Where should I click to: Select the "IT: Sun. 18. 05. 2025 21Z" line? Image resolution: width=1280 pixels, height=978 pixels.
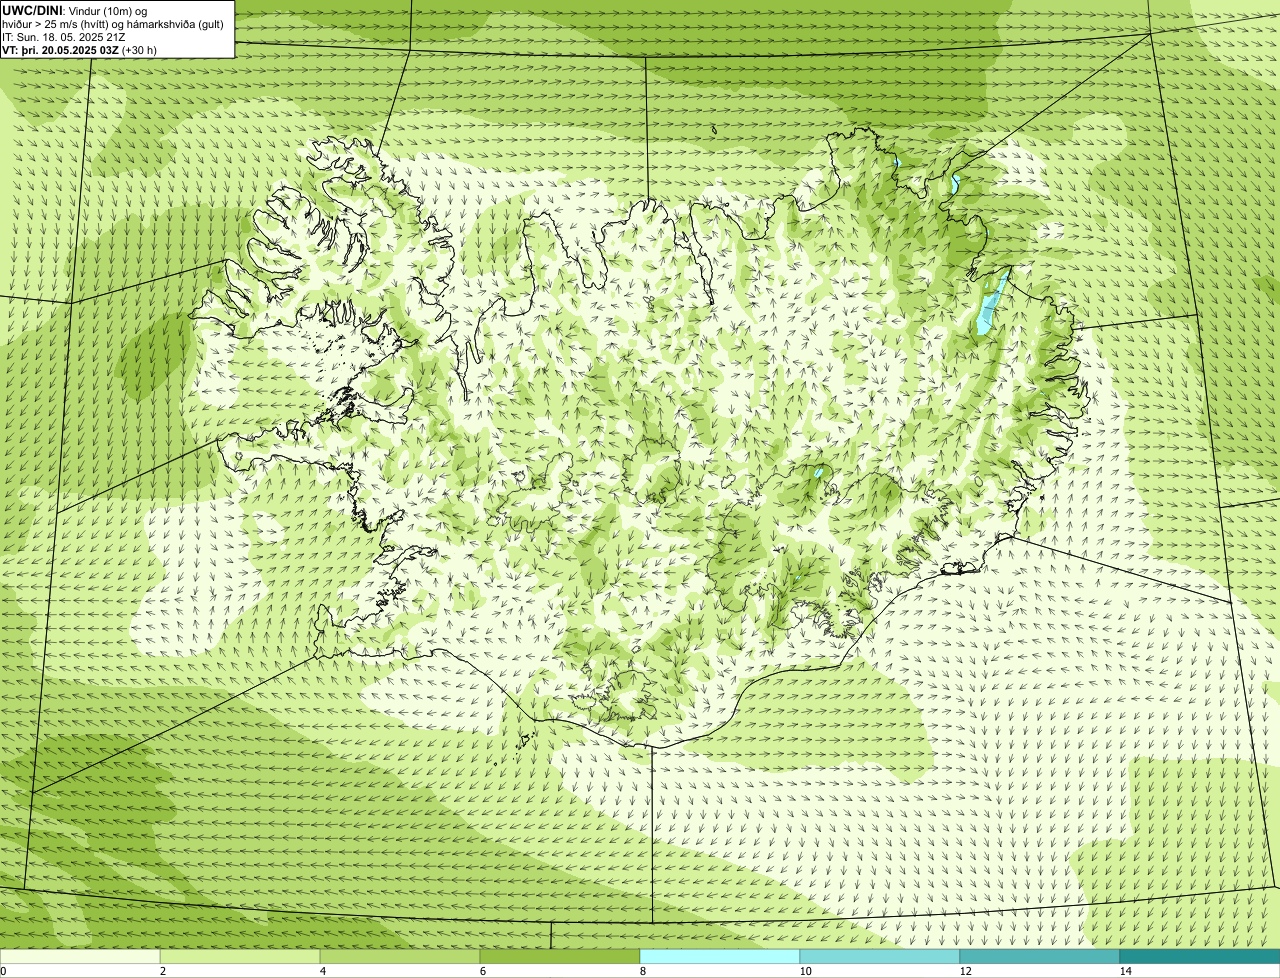(x=63, y=36)
